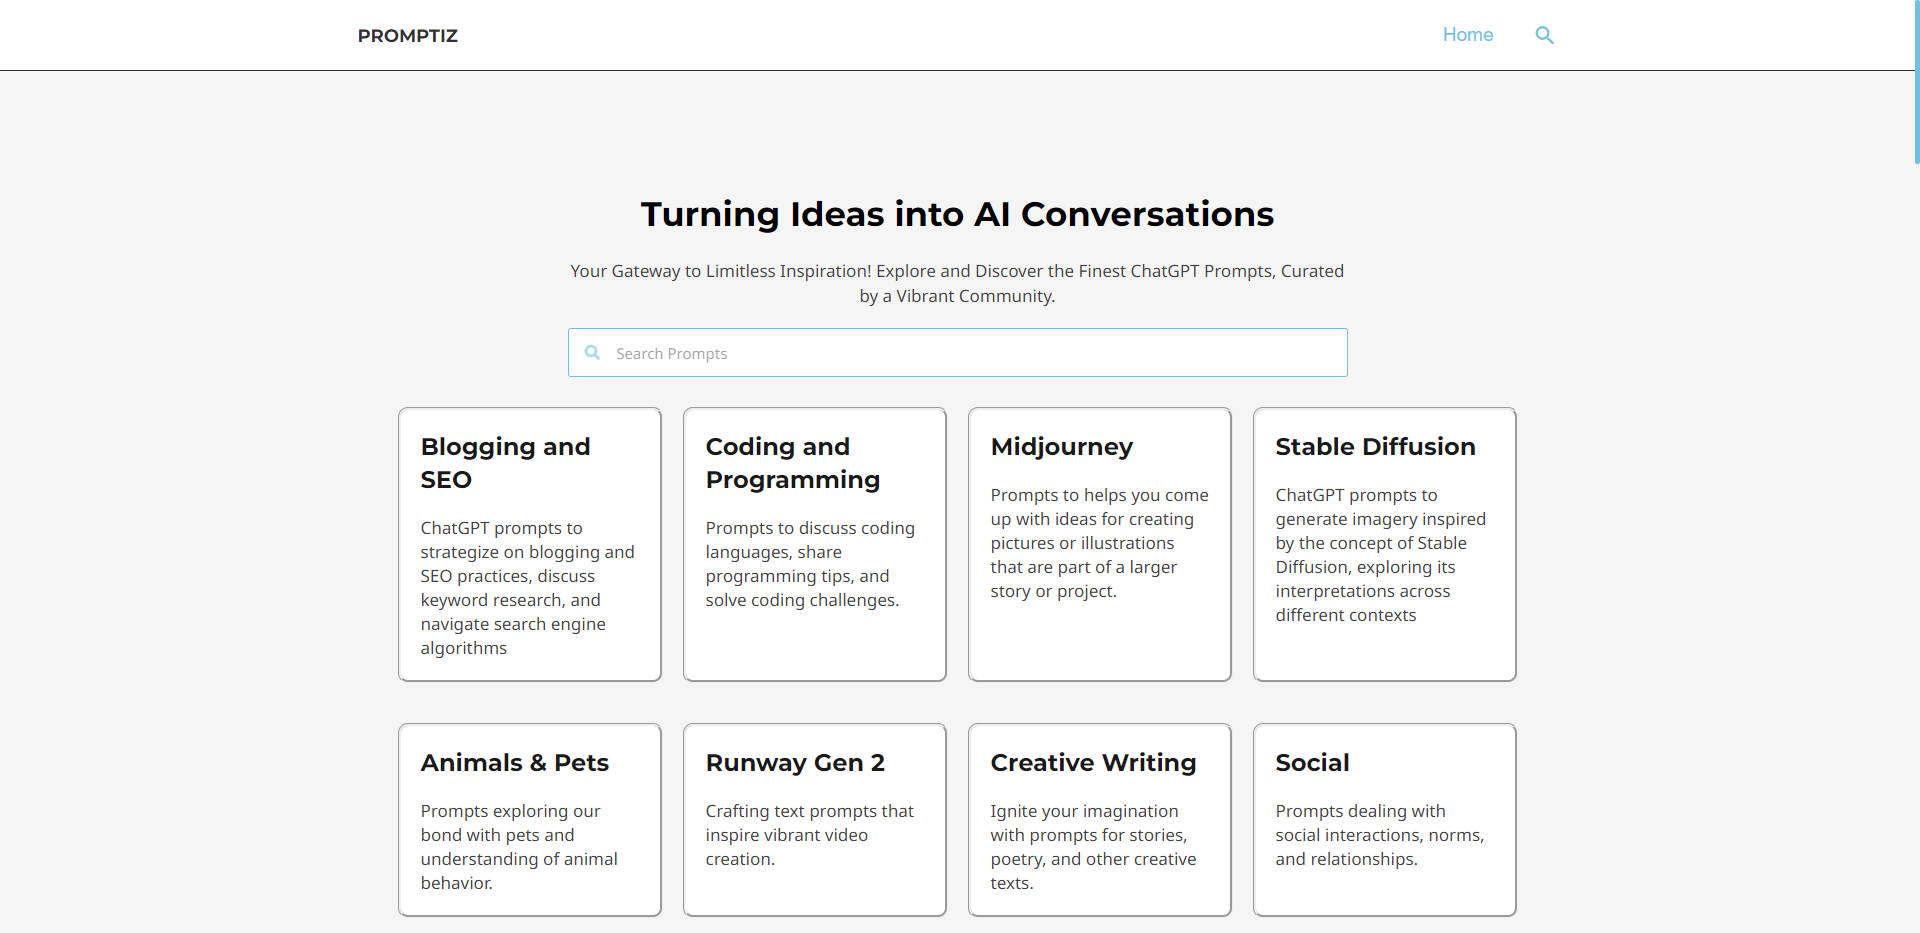
Task: Click the Creative Writing heading text
Action: (x=1093, y=763)
